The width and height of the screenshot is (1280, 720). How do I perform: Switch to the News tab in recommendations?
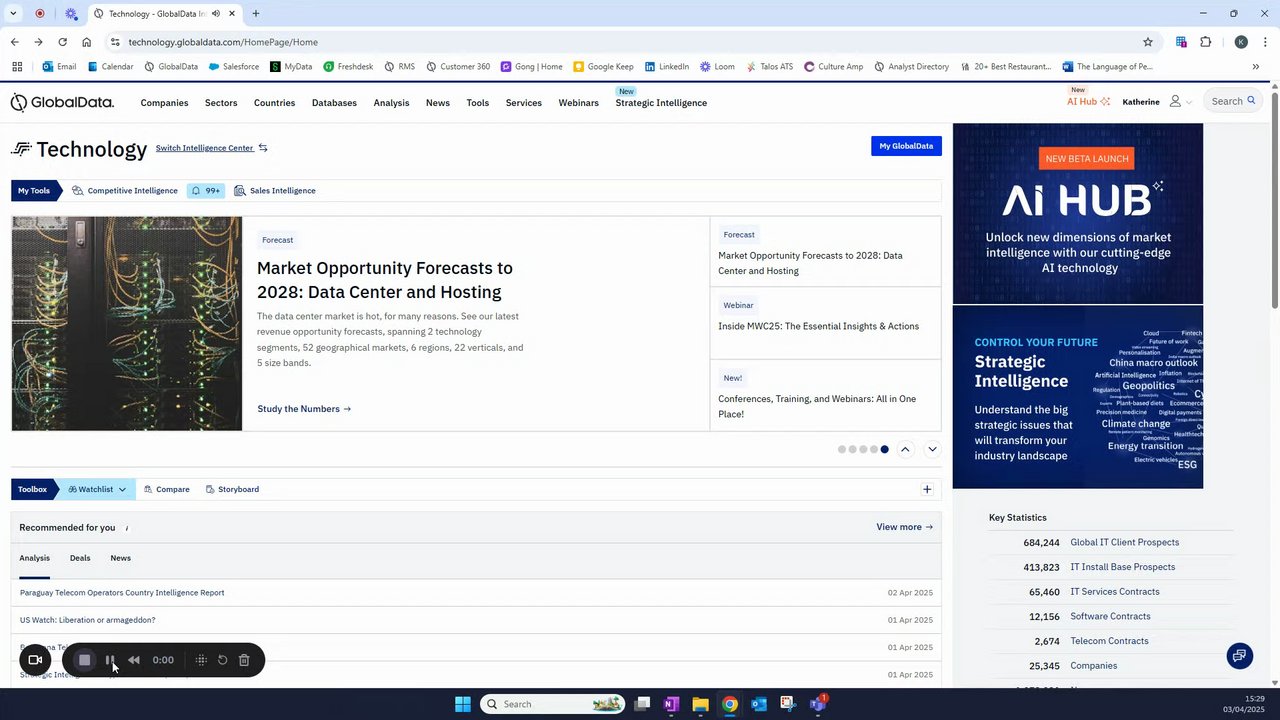pyautogui.click(x=120, y=558)
